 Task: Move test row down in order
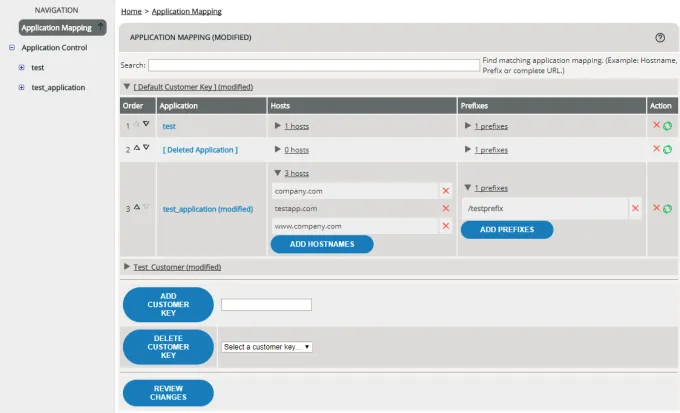(146, 124)
